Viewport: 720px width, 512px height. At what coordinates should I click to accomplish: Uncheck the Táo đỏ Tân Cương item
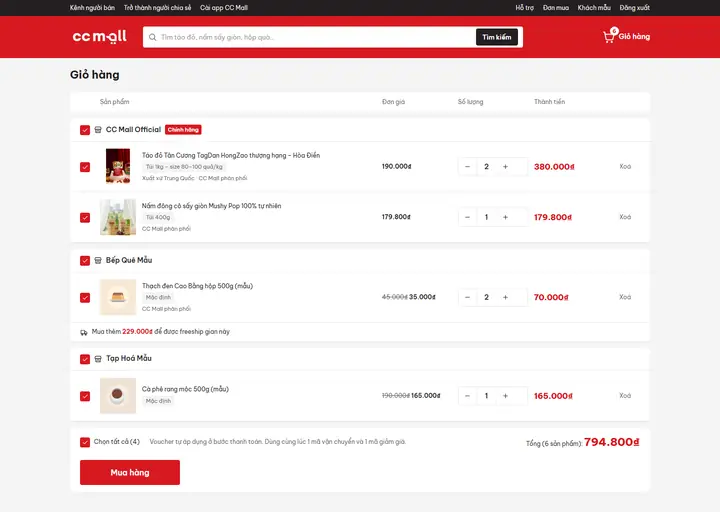point(85,167)
